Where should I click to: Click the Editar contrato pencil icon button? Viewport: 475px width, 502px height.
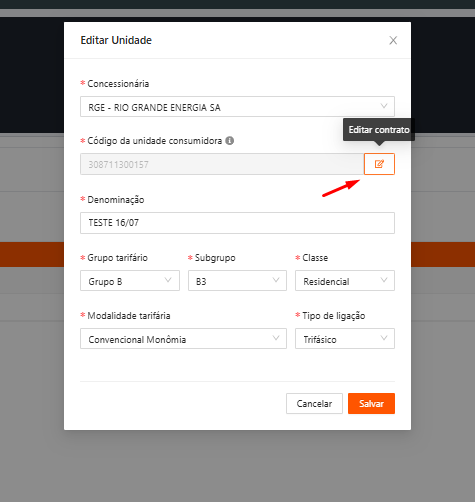click(x=379, y=164)
